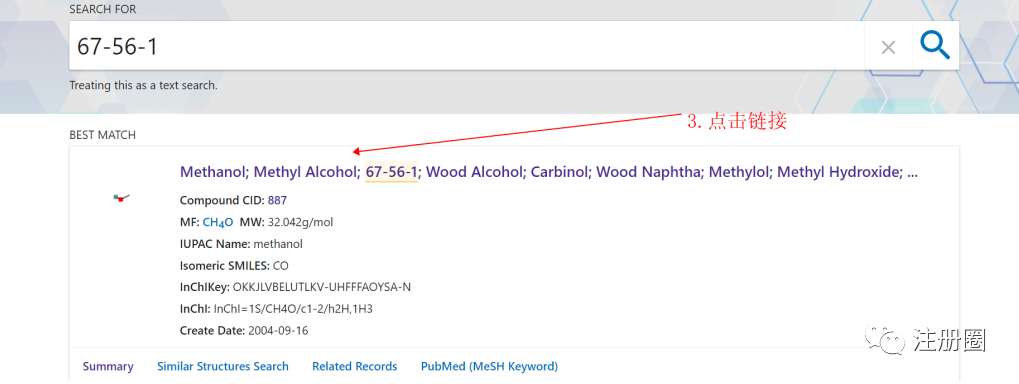1019x384 pixels.
Task: Open the Compound CID 887 link
Action: pos(277,200)
